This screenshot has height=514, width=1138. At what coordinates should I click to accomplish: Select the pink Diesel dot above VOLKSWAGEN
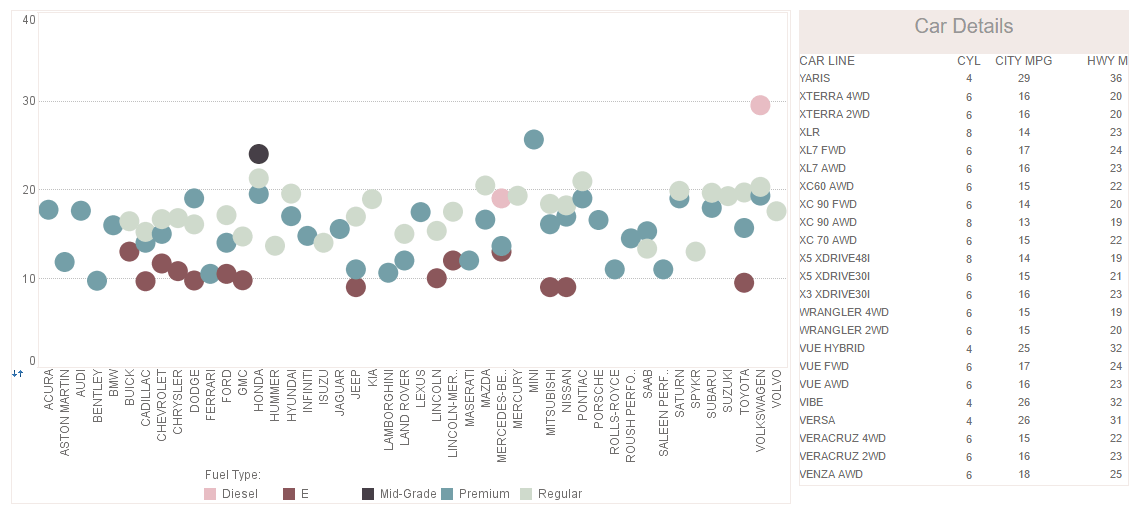(760, 105)
